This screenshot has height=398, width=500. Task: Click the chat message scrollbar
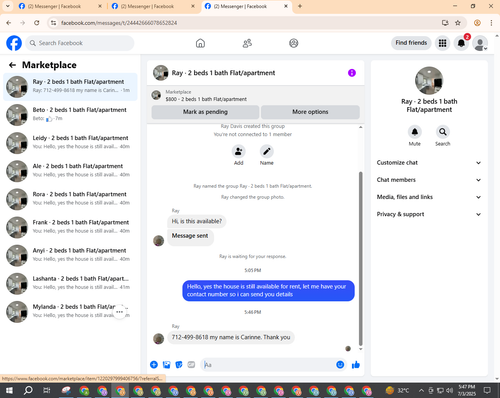point(360,258)
